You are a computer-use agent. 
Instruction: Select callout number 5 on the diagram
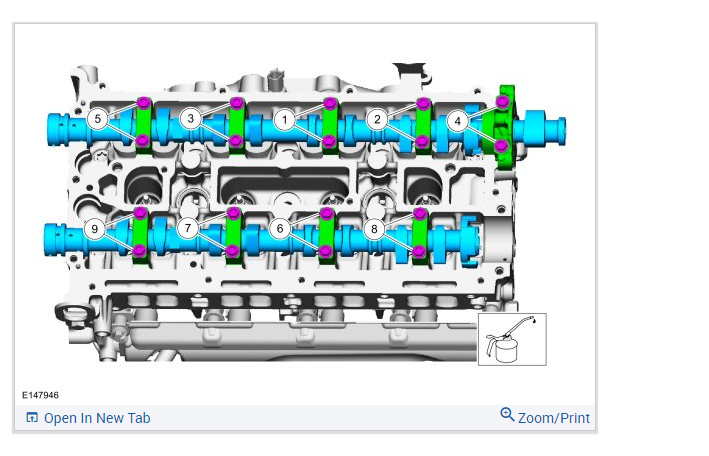97,119
